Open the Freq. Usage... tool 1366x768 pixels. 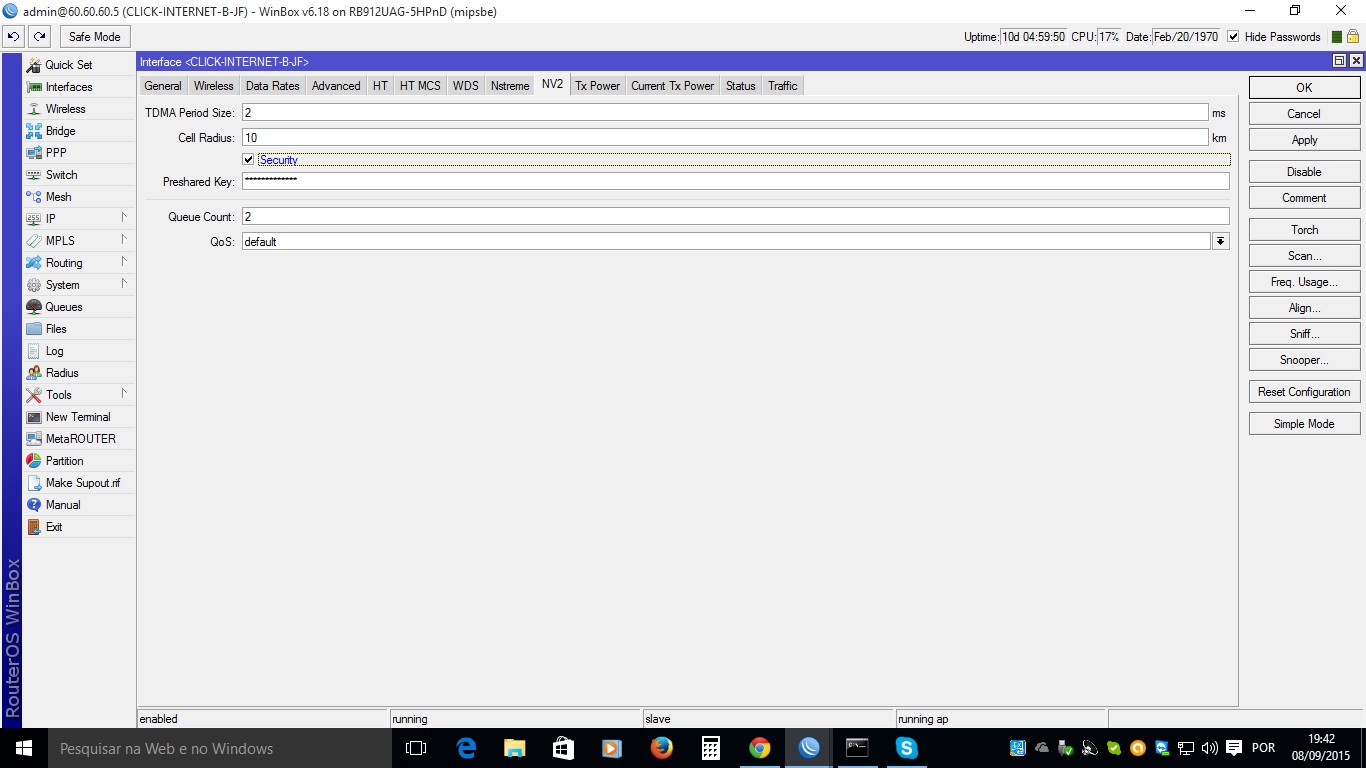click(x=1304, y=282)
